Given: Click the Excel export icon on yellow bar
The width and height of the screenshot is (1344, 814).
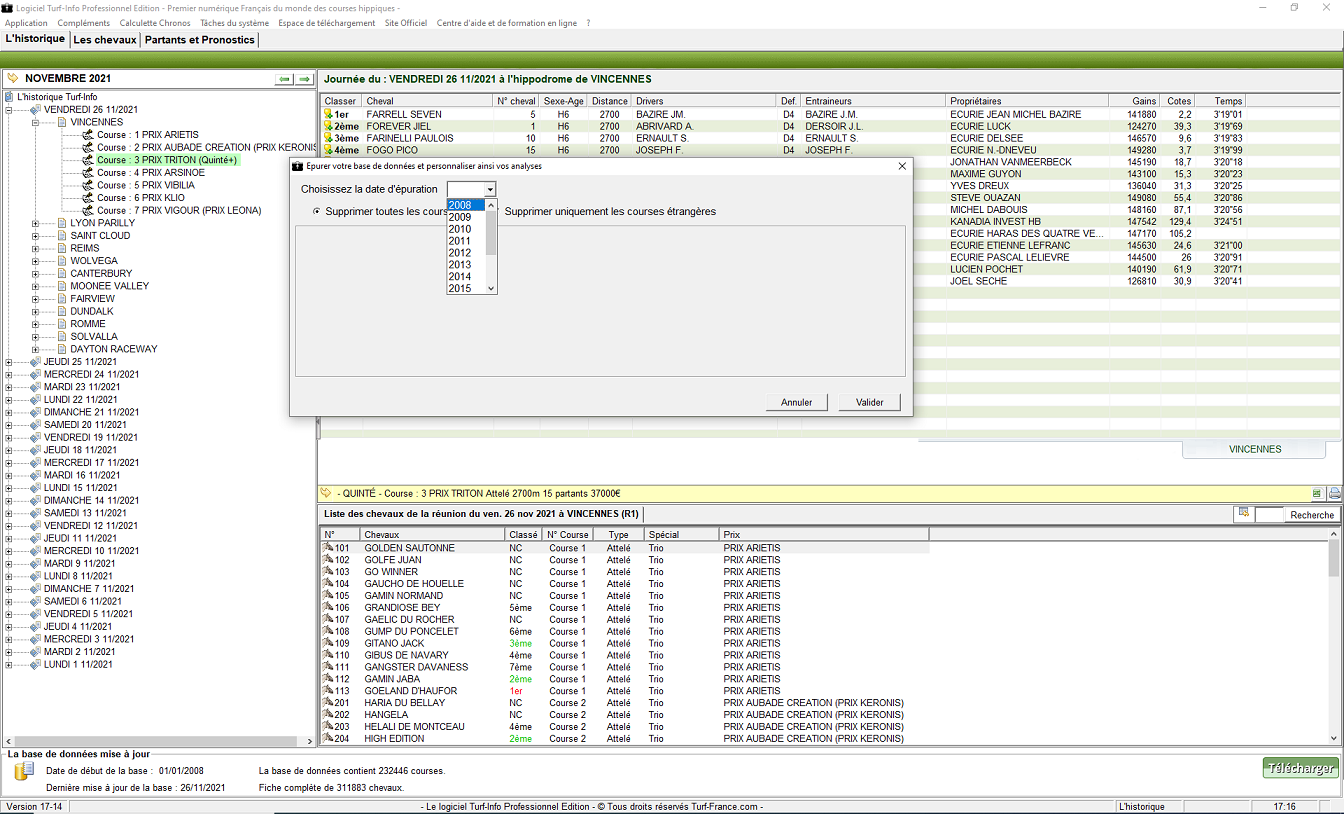Looking at the screenshot, I should [x=1317, y=493].
